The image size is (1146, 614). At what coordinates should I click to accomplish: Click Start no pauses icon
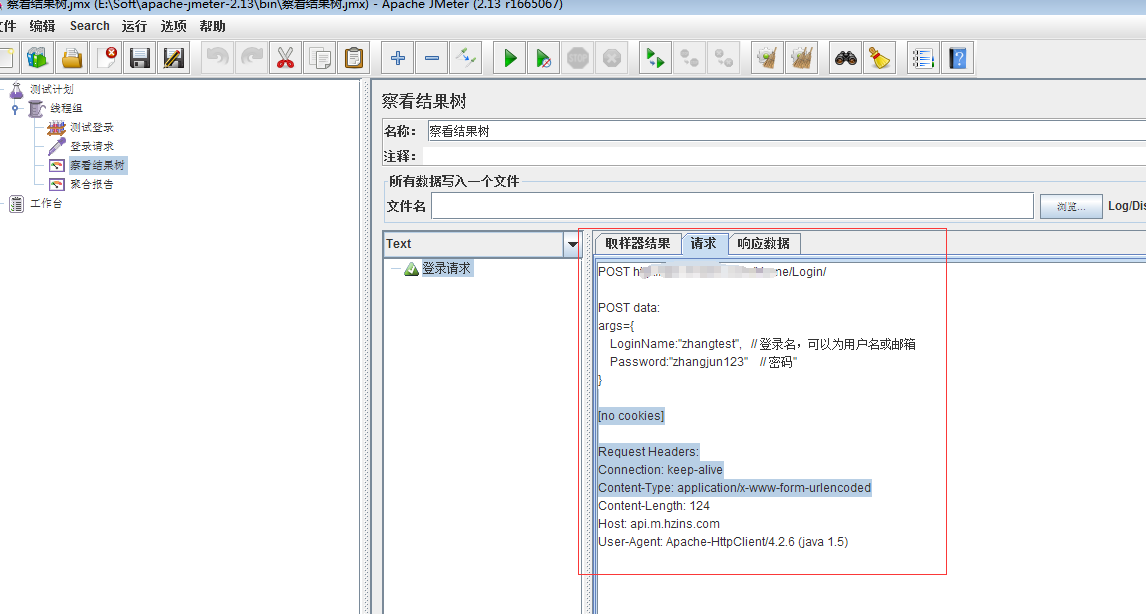(x=543, y=58)
